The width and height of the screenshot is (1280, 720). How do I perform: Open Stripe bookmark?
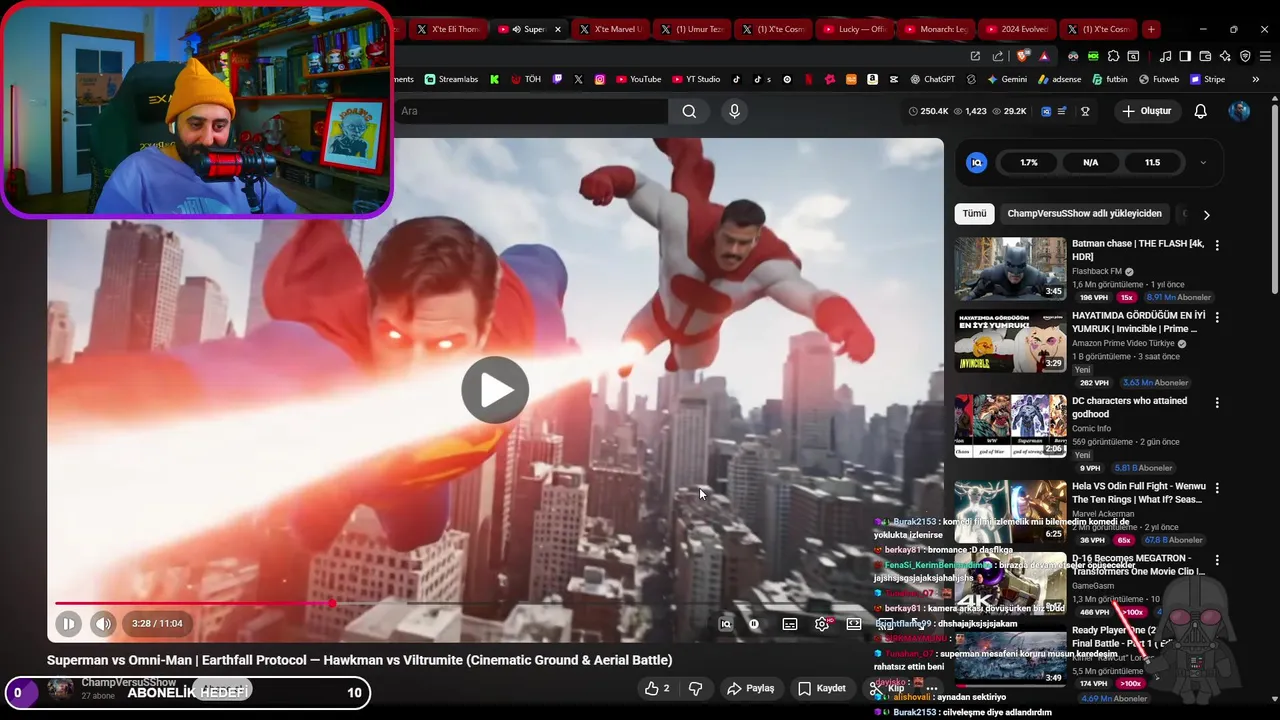(x=1207, y=79)
